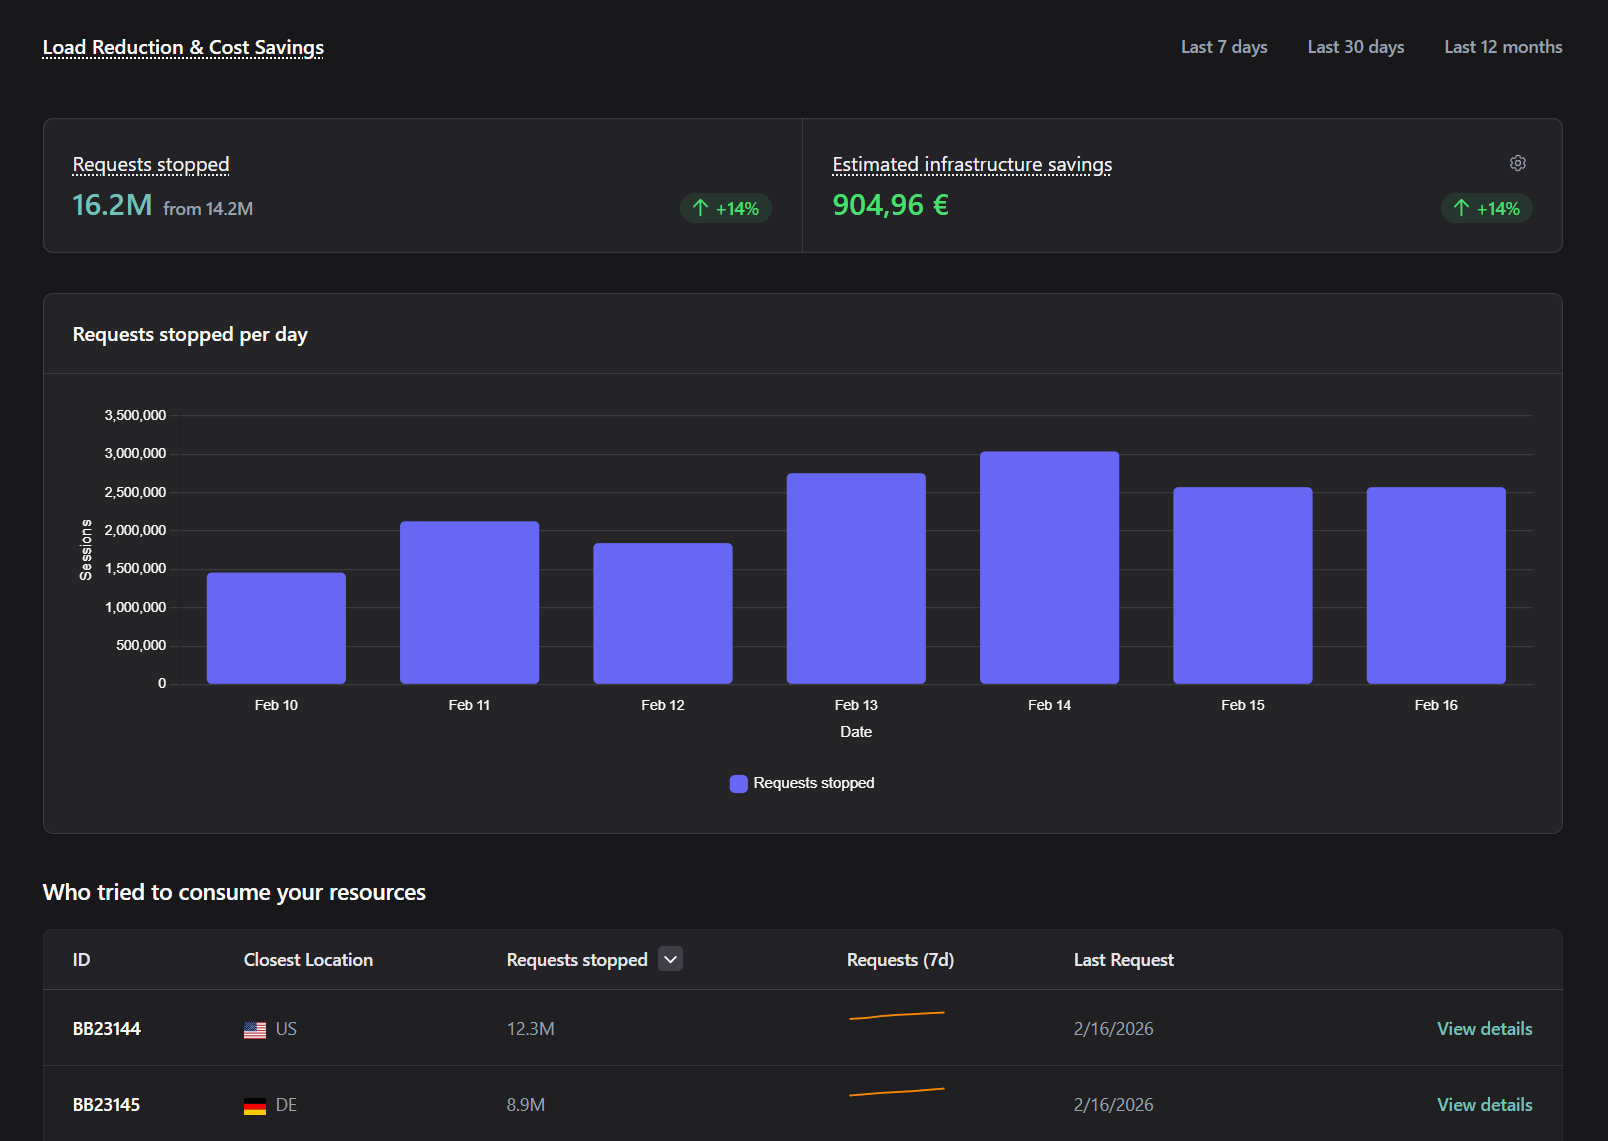The image size is (1608, 1141).
Task: Click the Feb 14 bar in chart
Action: 1049,567
